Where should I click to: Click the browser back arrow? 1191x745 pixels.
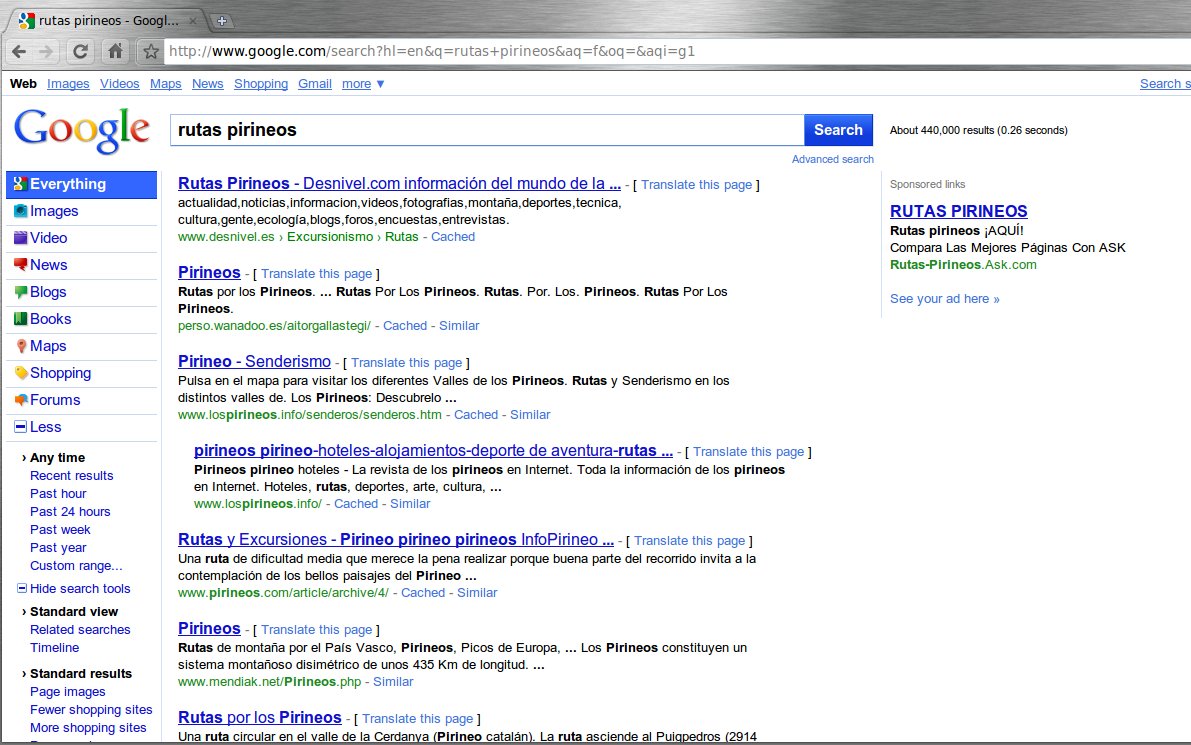click(x=19, y=52)
